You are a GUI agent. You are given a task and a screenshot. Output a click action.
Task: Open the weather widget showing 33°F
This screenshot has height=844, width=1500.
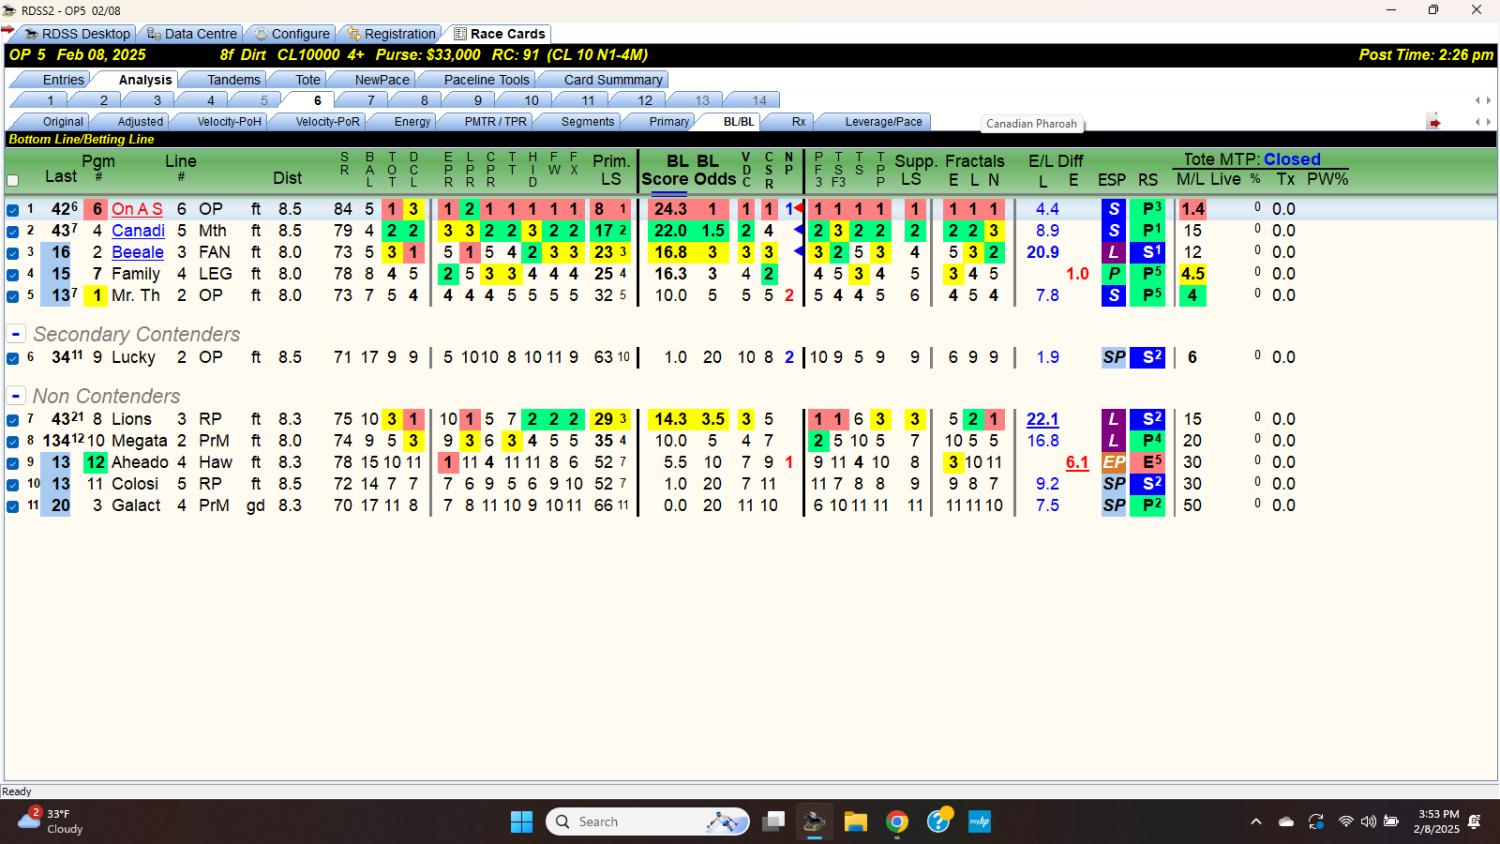[50, 821]
